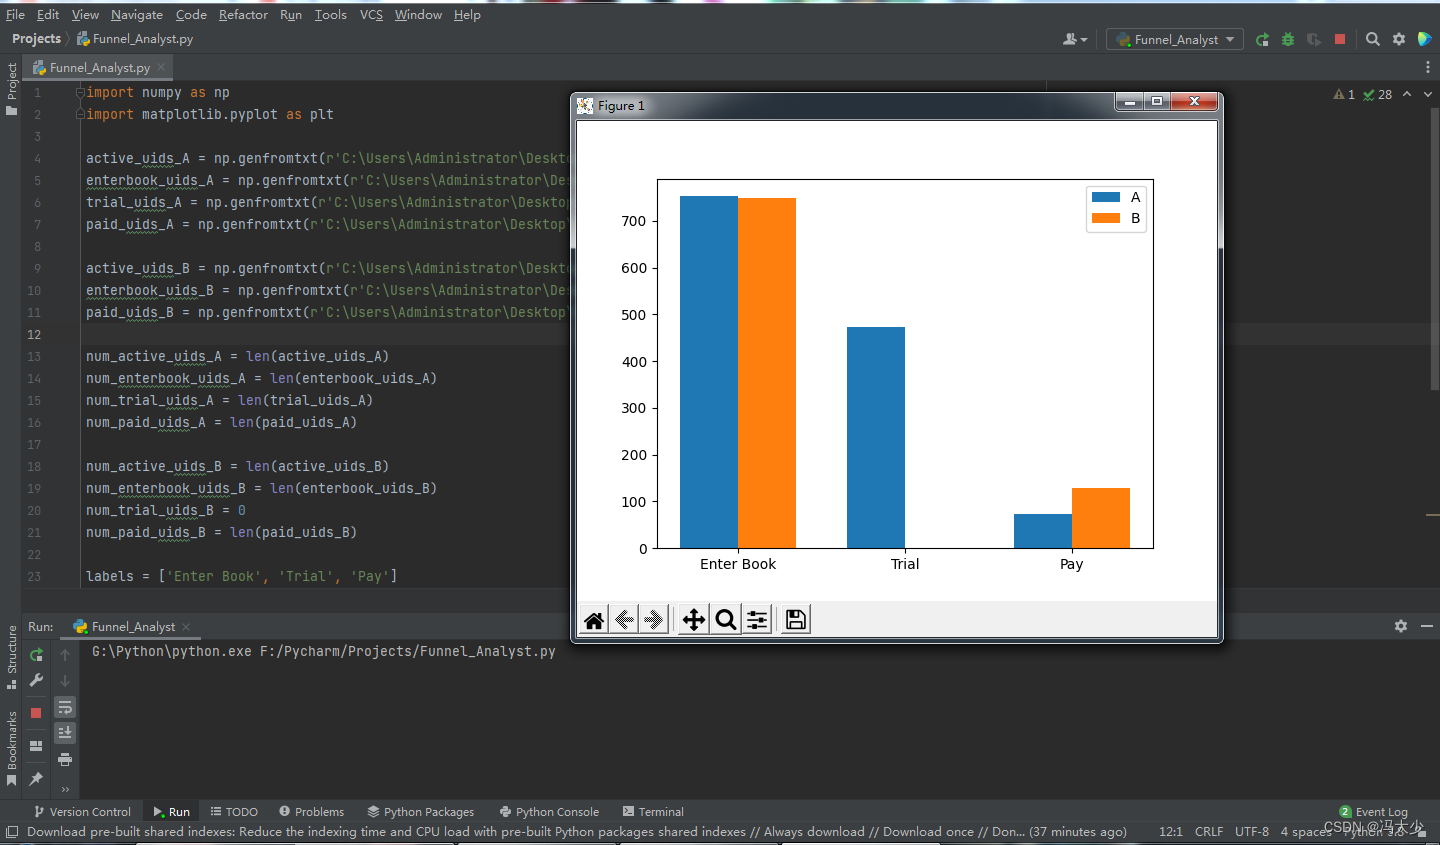Toggle the Structure tool window
Viewport: 1440px width, 845px height.
tap(11, 657)
